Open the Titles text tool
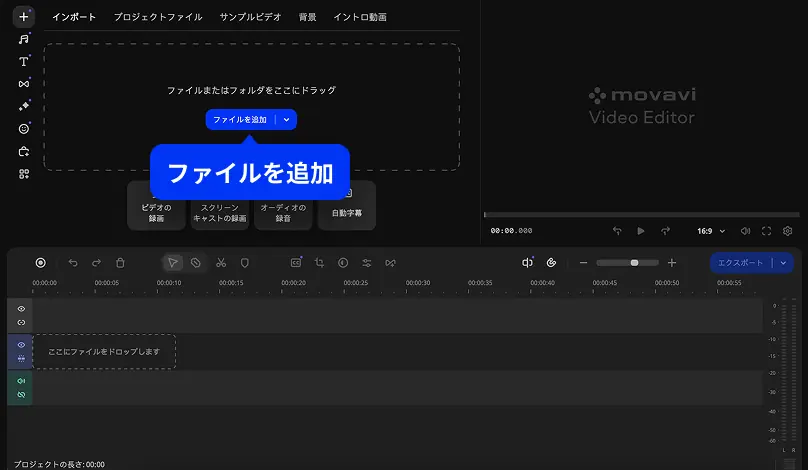The height and width of the screenshot is (470, 808). coord(24,61)
